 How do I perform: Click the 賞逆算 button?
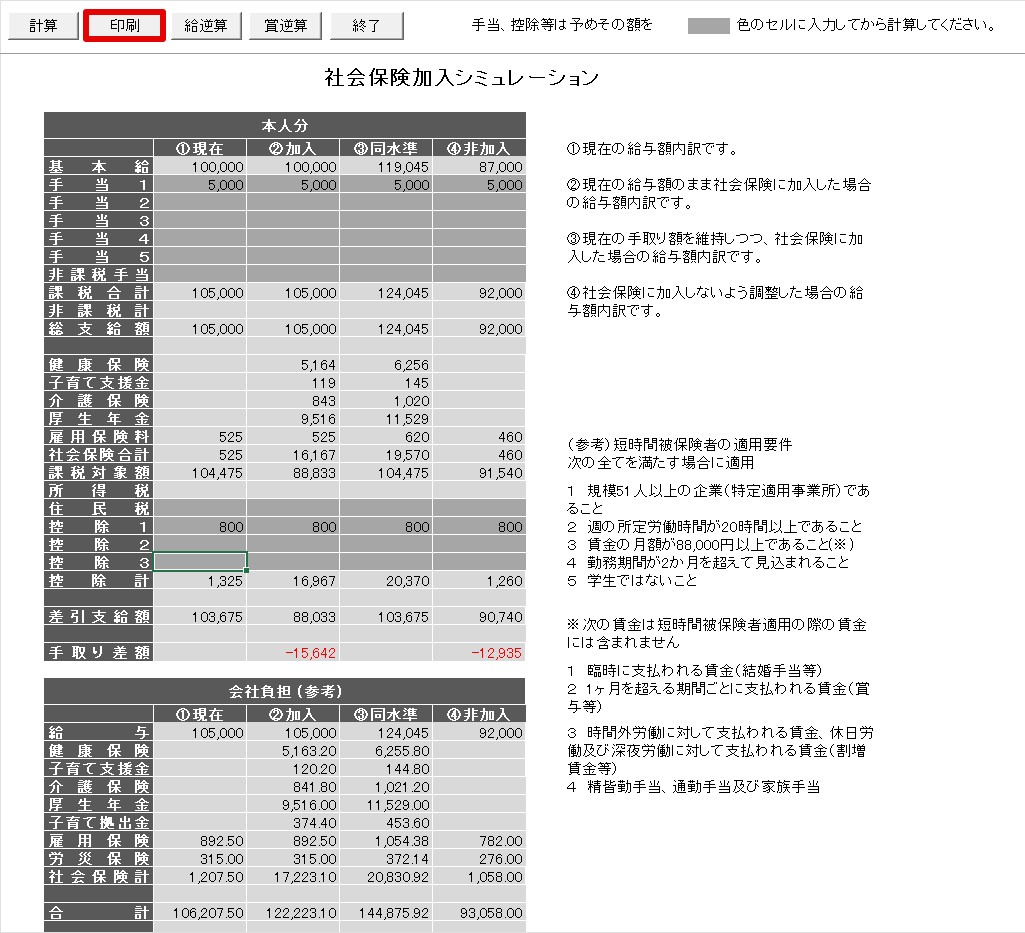pyautogui.click(x=286, y=25)
